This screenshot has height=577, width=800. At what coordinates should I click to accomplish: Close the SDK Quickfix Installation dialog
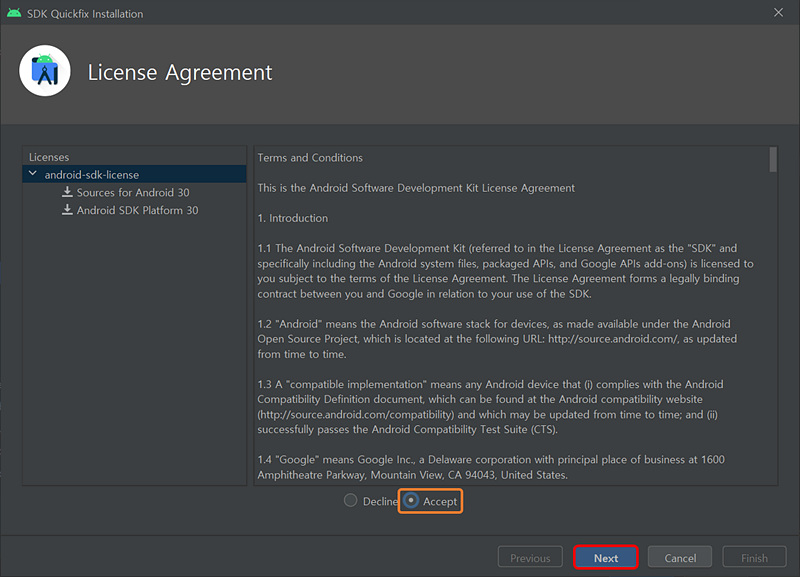(779, 12)
